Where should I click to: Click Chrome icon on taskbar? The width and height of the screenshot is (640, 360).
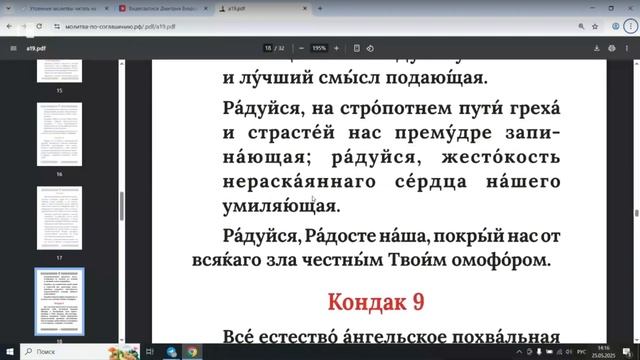click(192, 351)
